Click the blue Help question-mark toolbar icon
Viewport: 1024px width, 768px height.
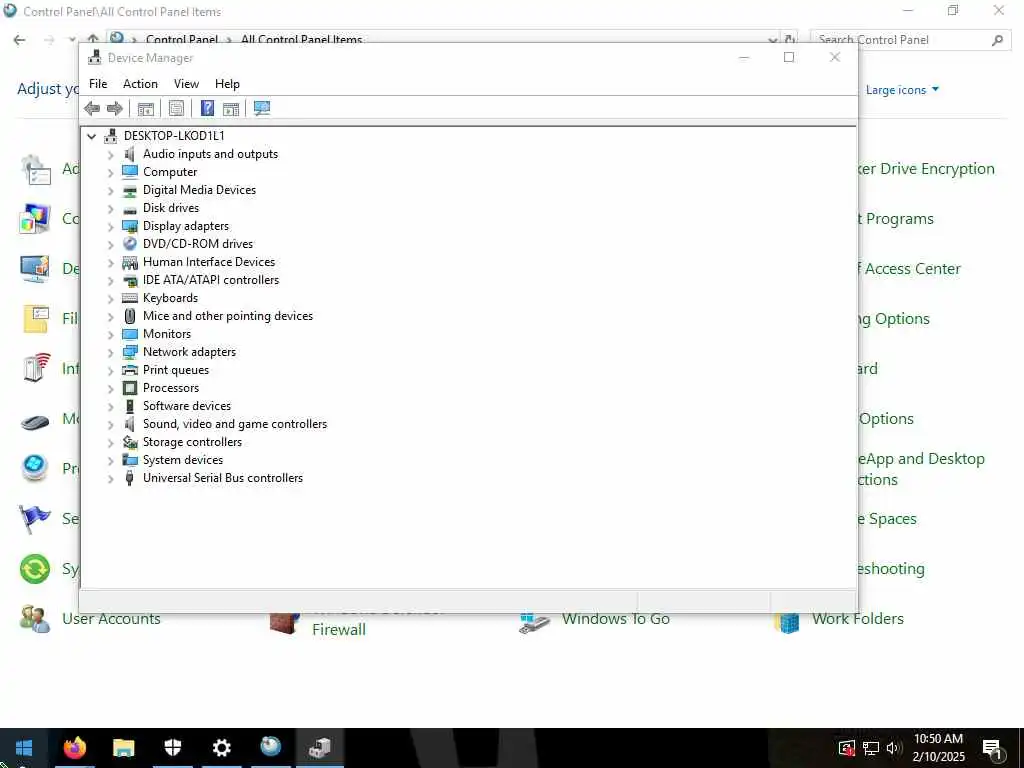pos(207,108)
